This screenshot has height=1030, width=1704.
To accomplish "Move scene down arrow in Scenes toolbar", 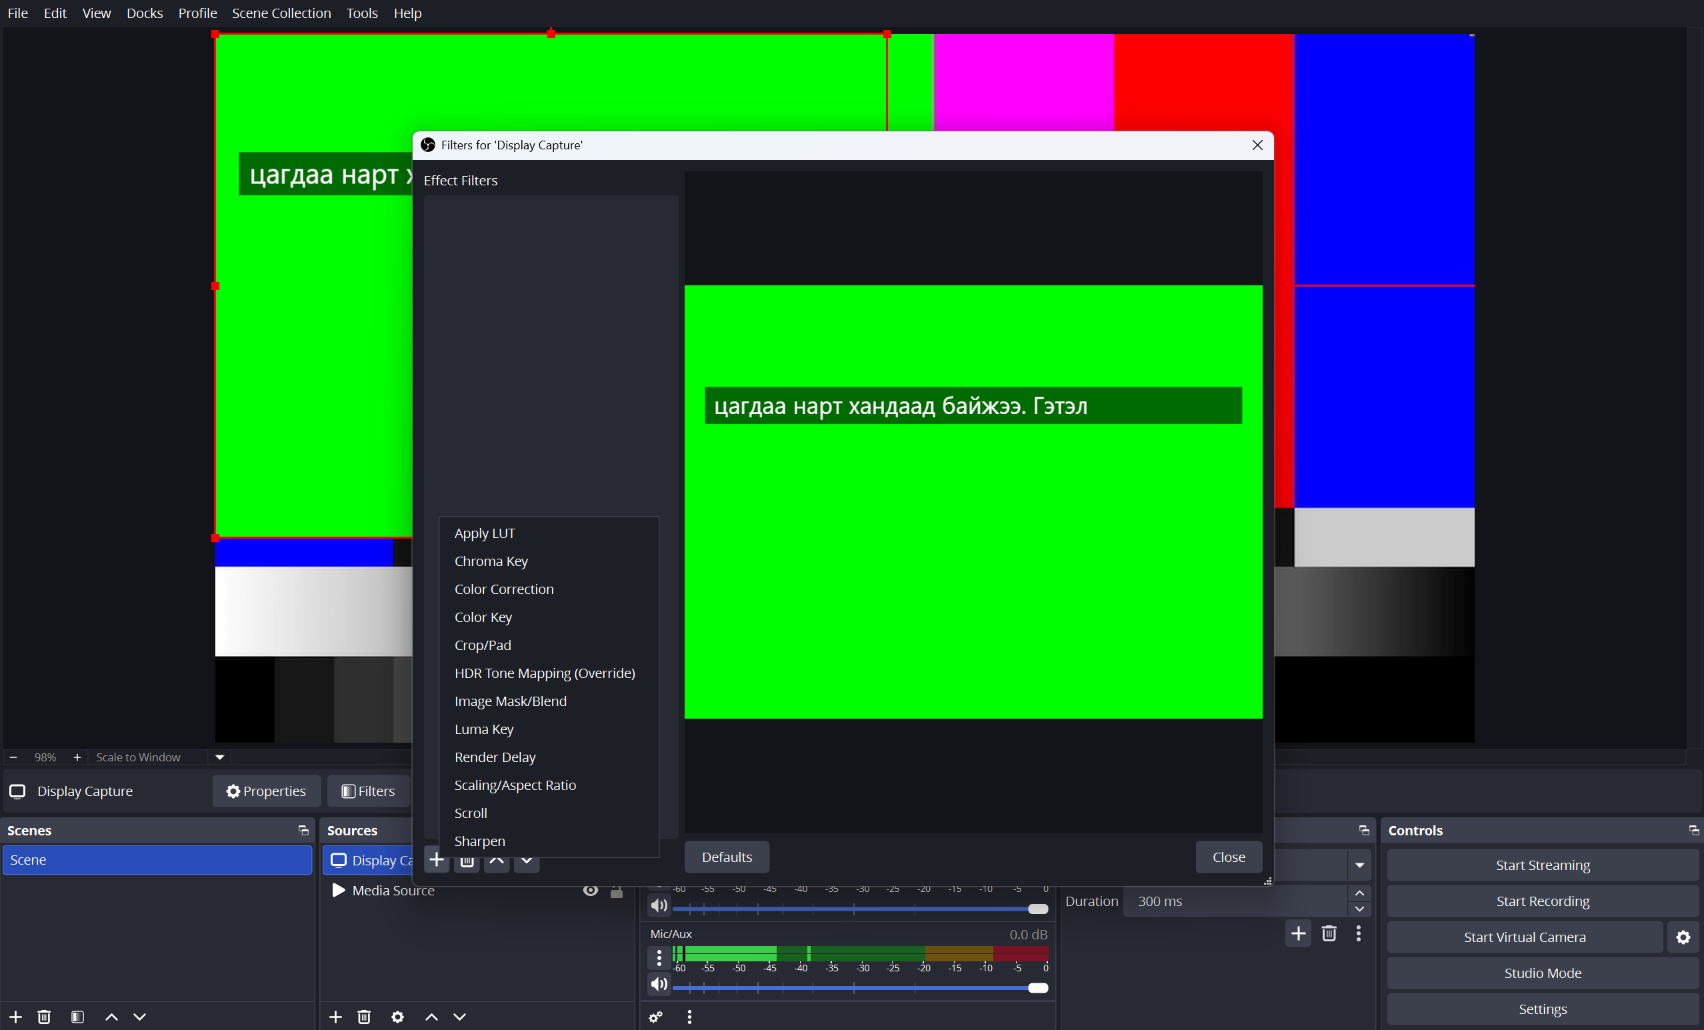I will [x=140, y=1017].
